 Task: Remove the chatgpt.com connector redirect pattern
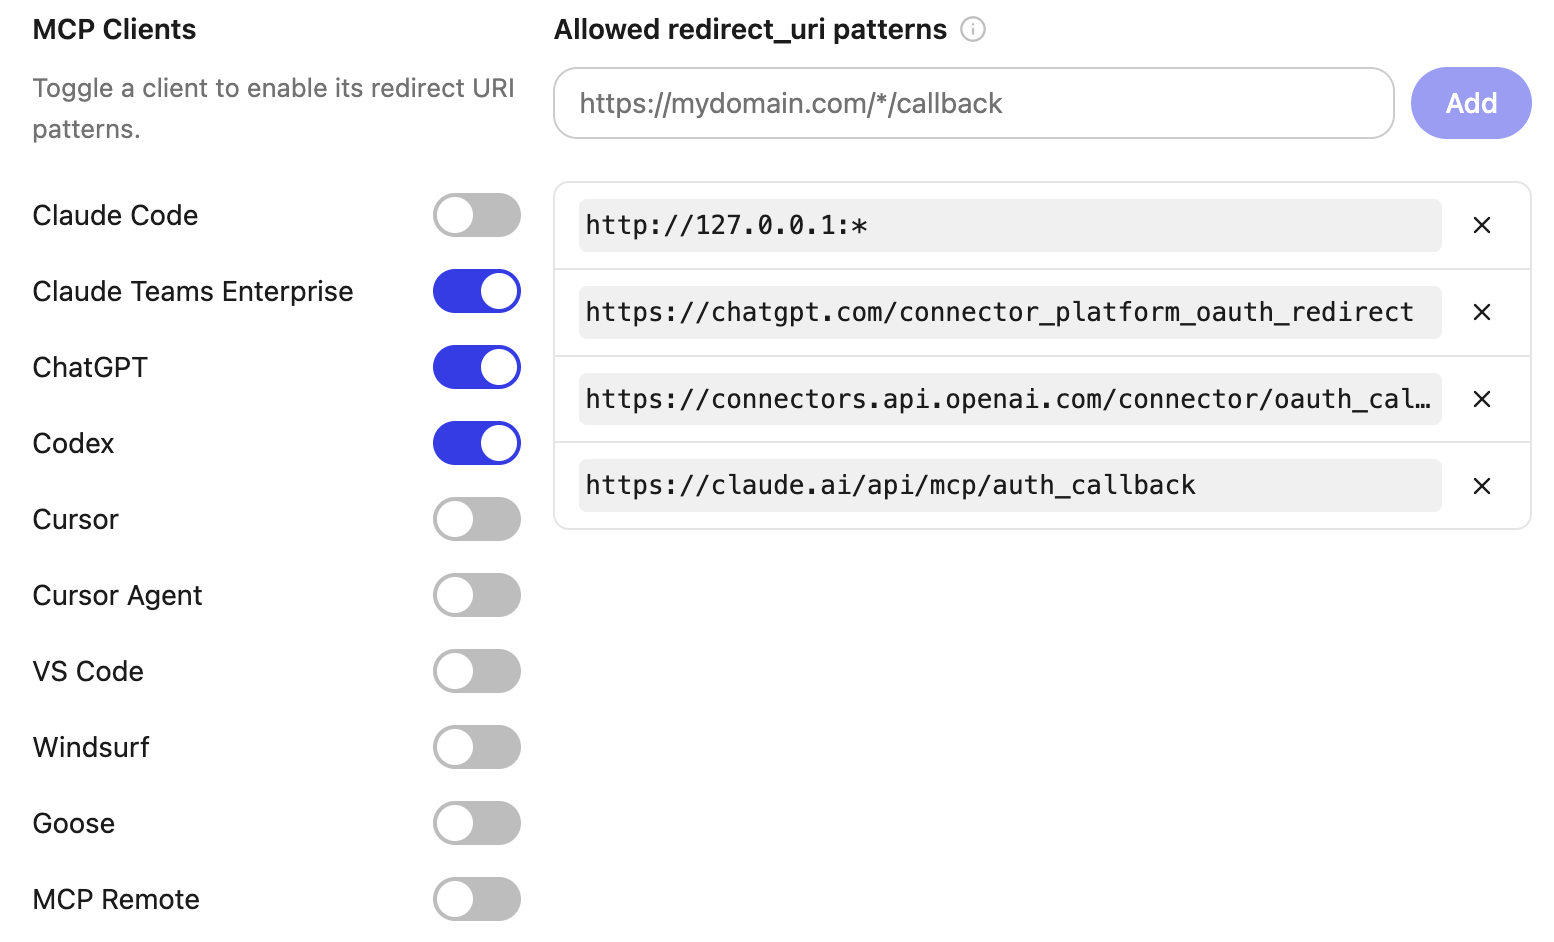pyautogui.click(x=1481, y=312)
